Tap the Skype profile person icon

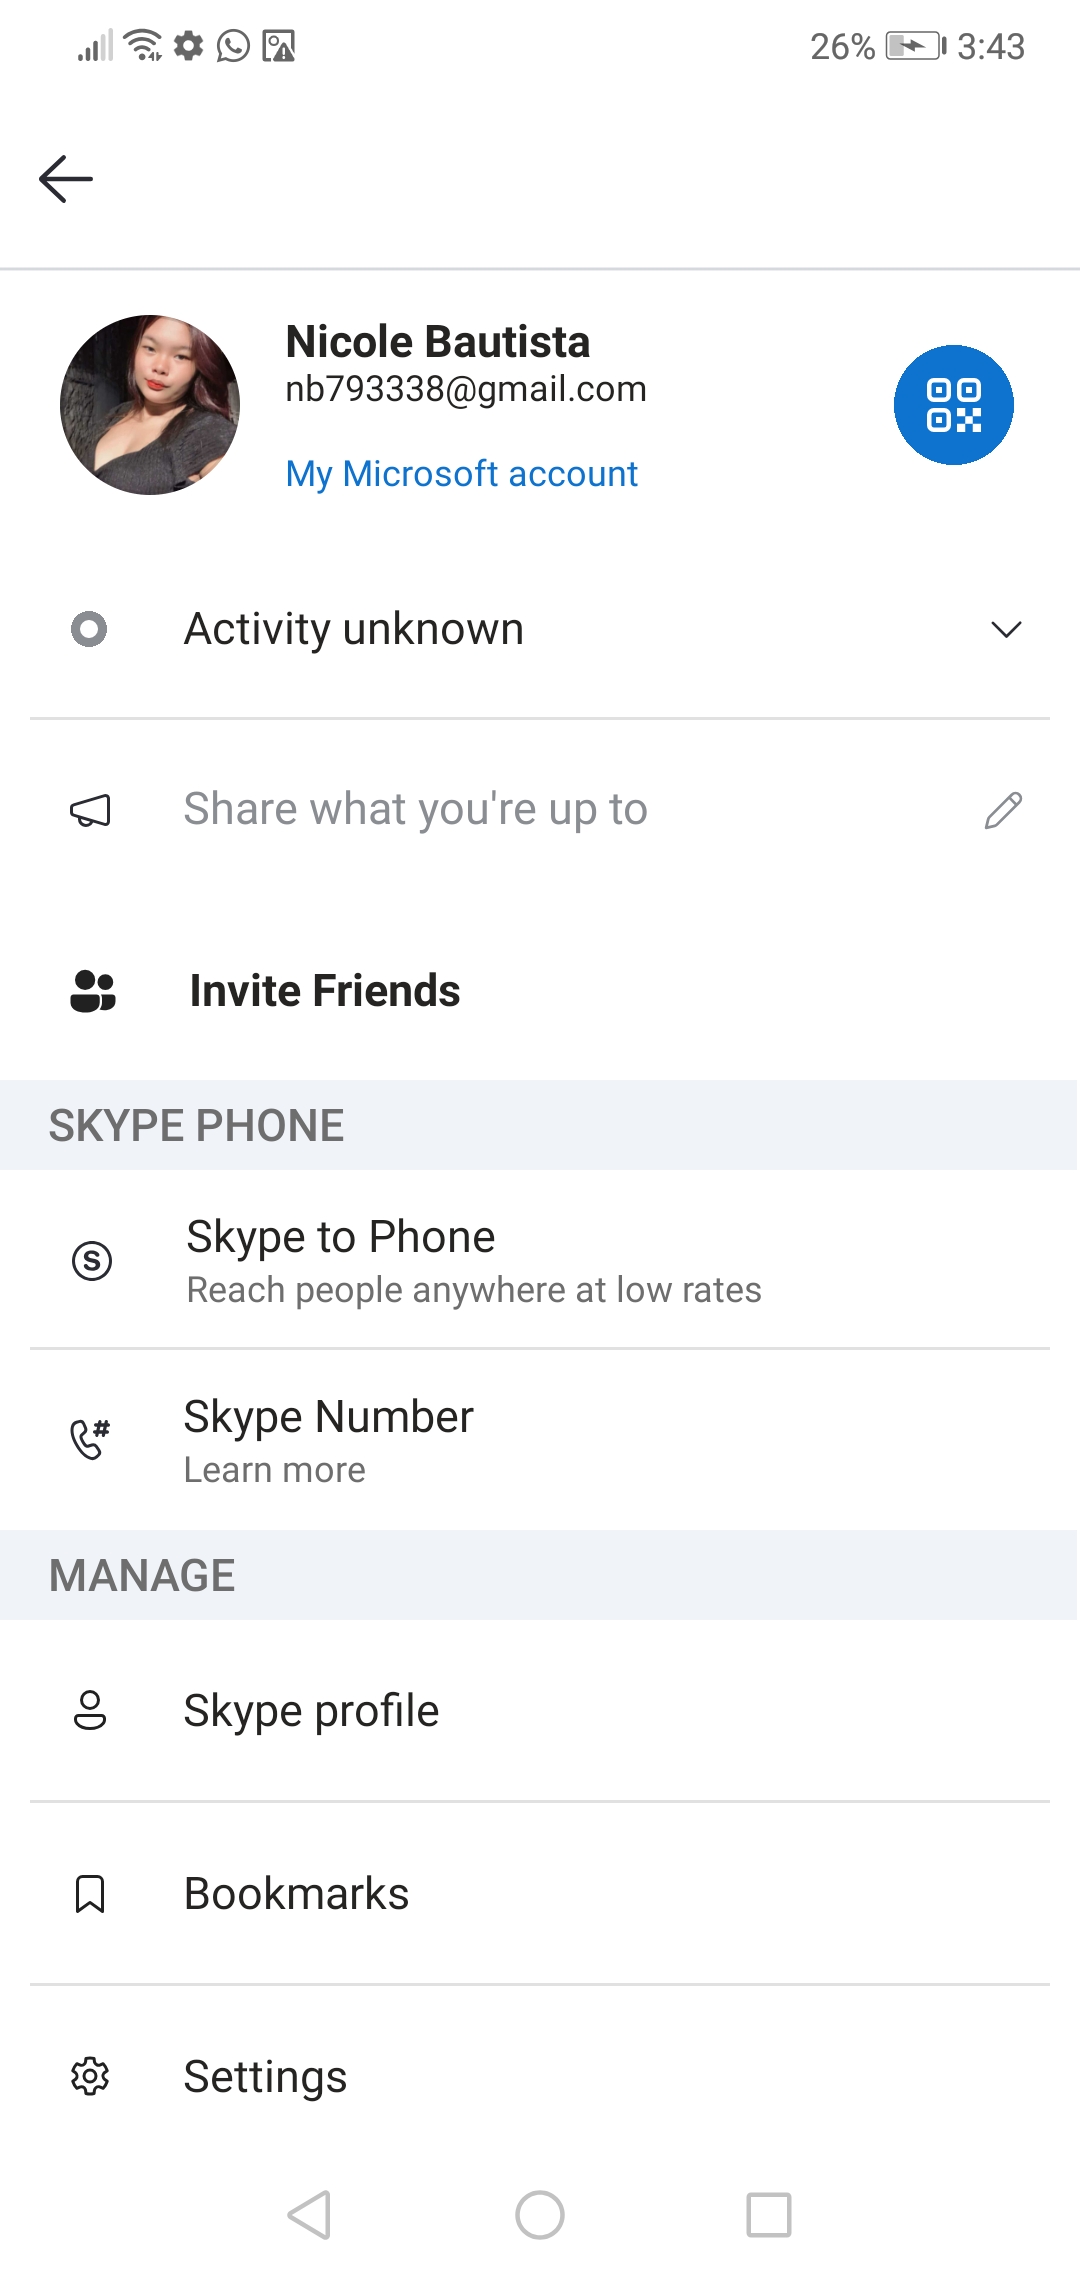[90, 1711]
